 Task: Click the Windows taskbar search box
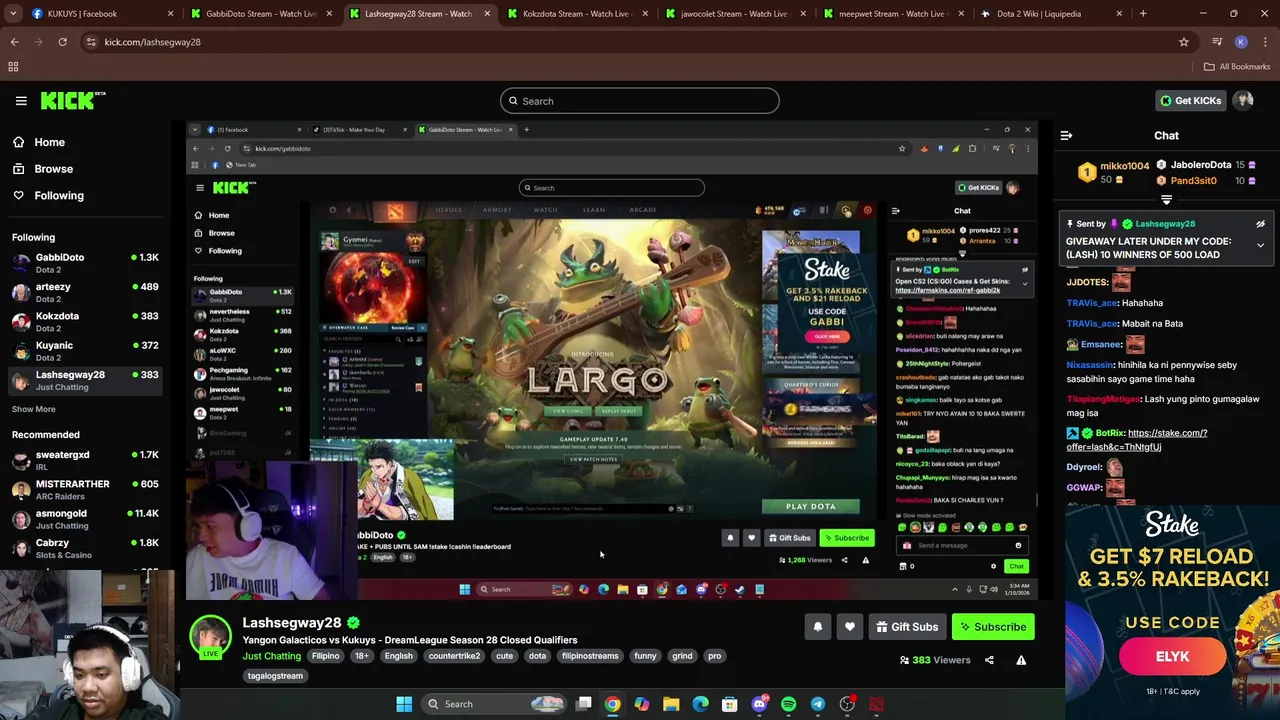tap(493, 704)
